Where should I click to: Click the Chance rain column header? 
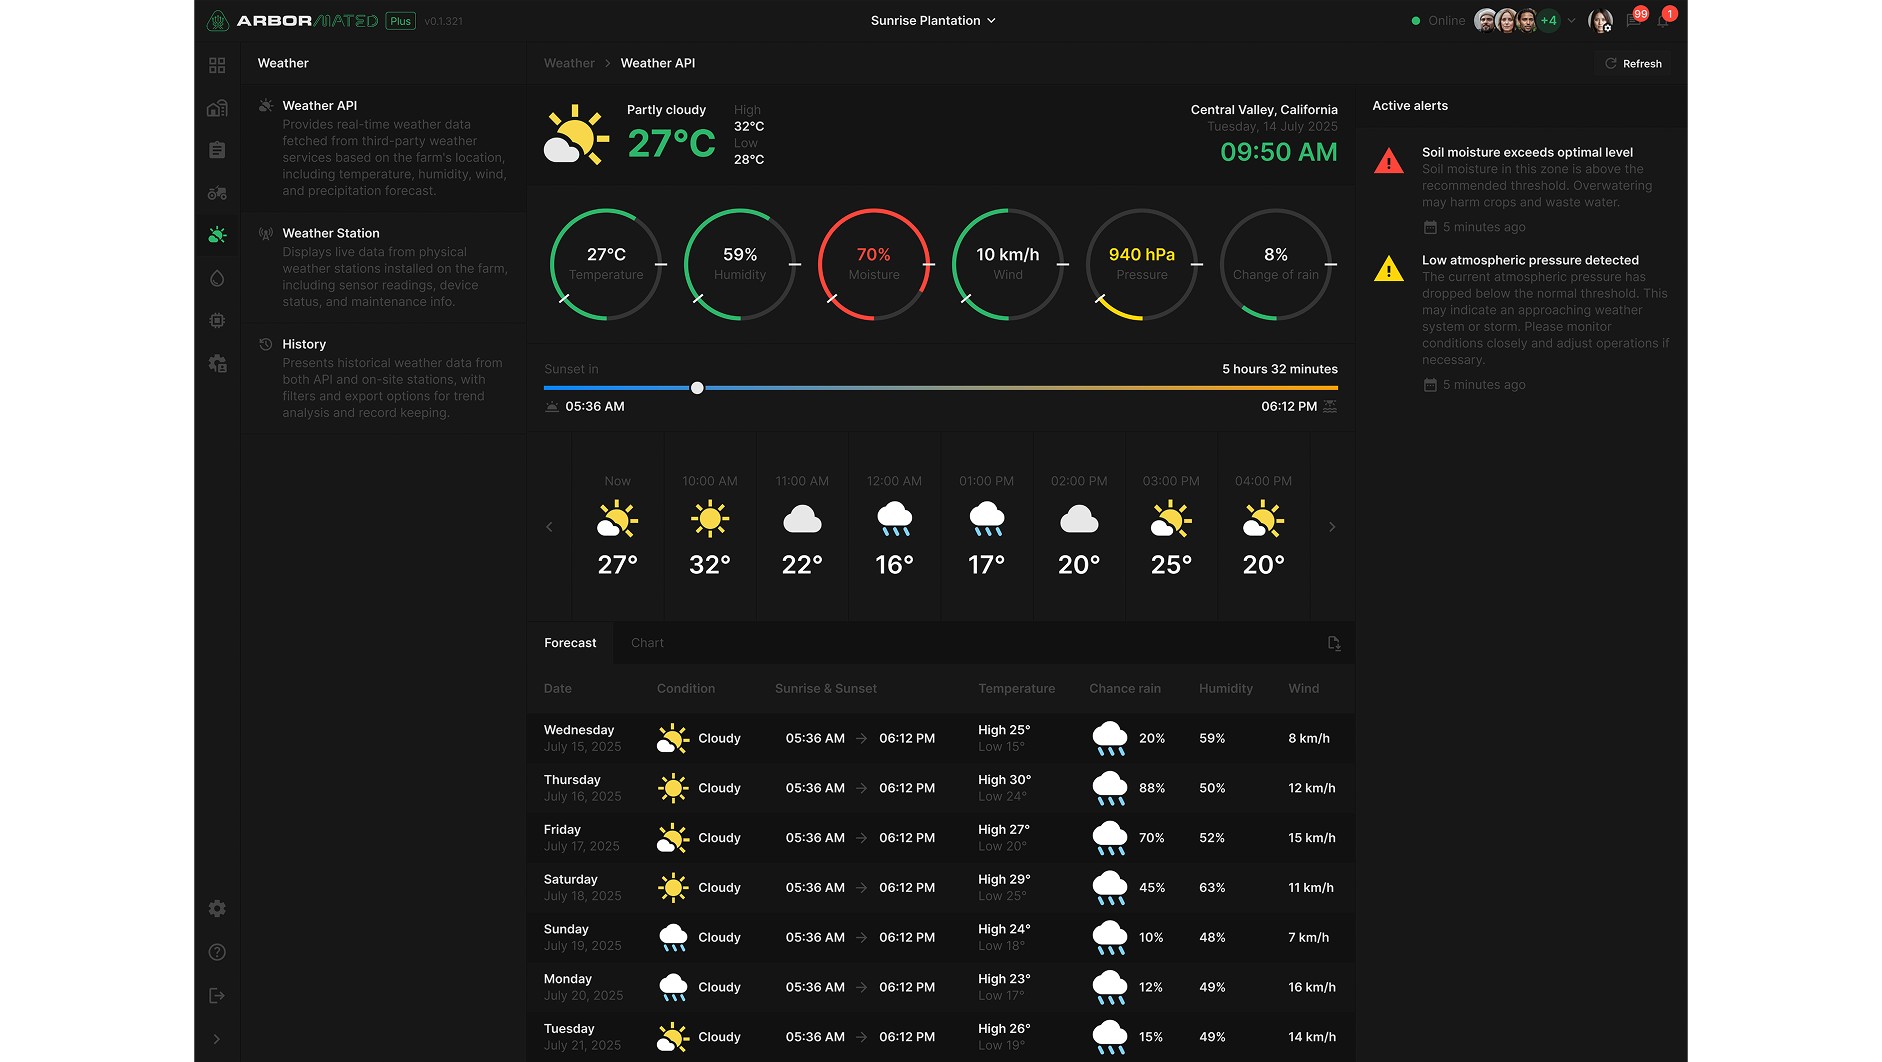(x=1124, y=688)
